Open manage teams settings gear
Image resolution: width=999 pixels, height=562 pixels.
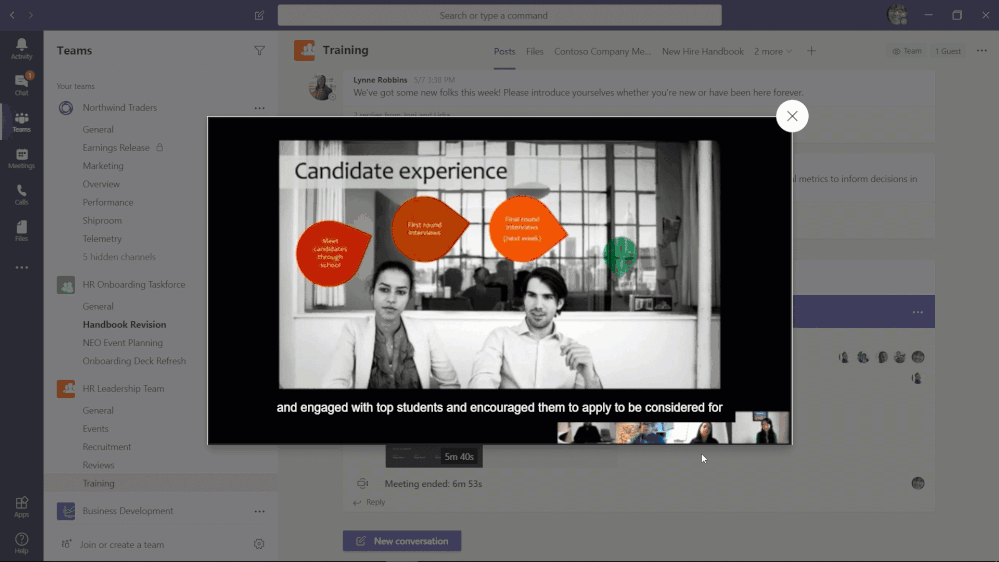(x=259, y=544)
